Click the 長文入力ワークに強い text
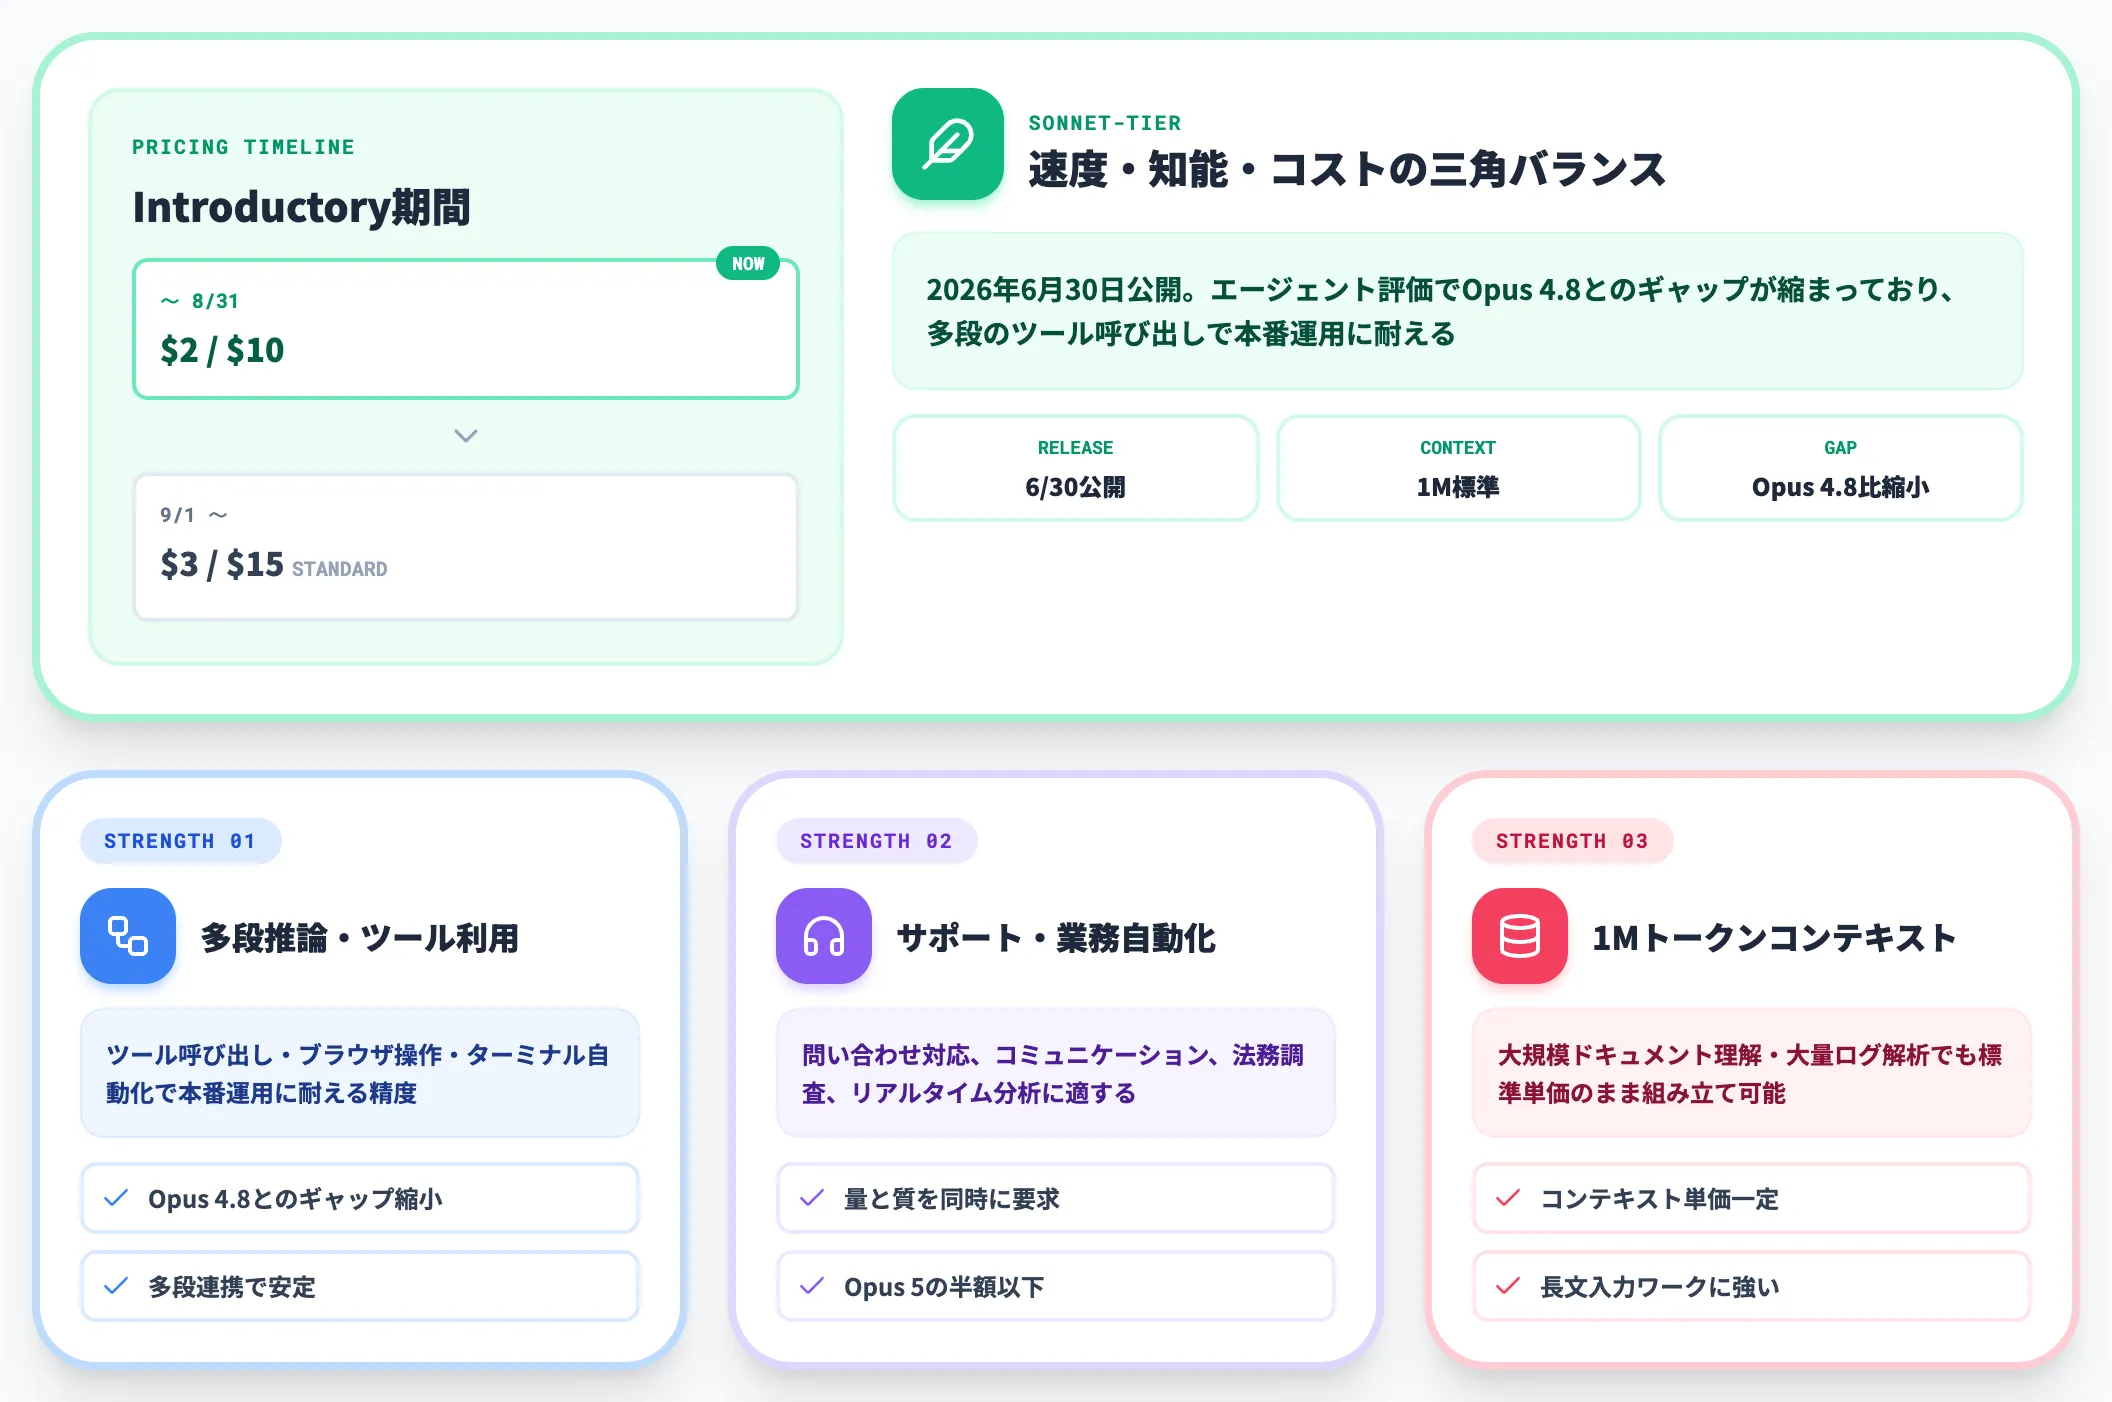Viewport: 2112px width, 1402px height. pos(1660,1286)
